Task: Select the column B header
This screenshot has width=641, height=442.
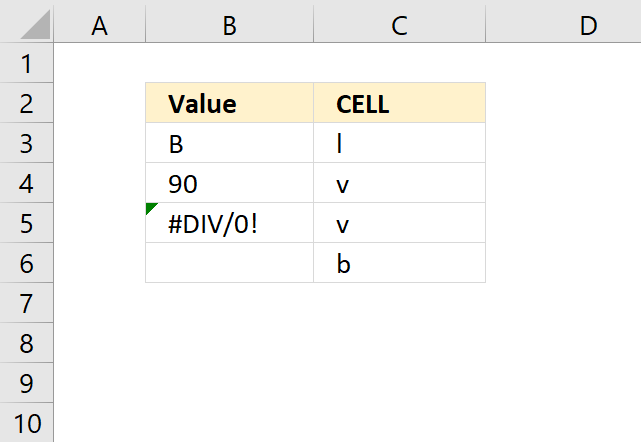Action: click(229, 24)
